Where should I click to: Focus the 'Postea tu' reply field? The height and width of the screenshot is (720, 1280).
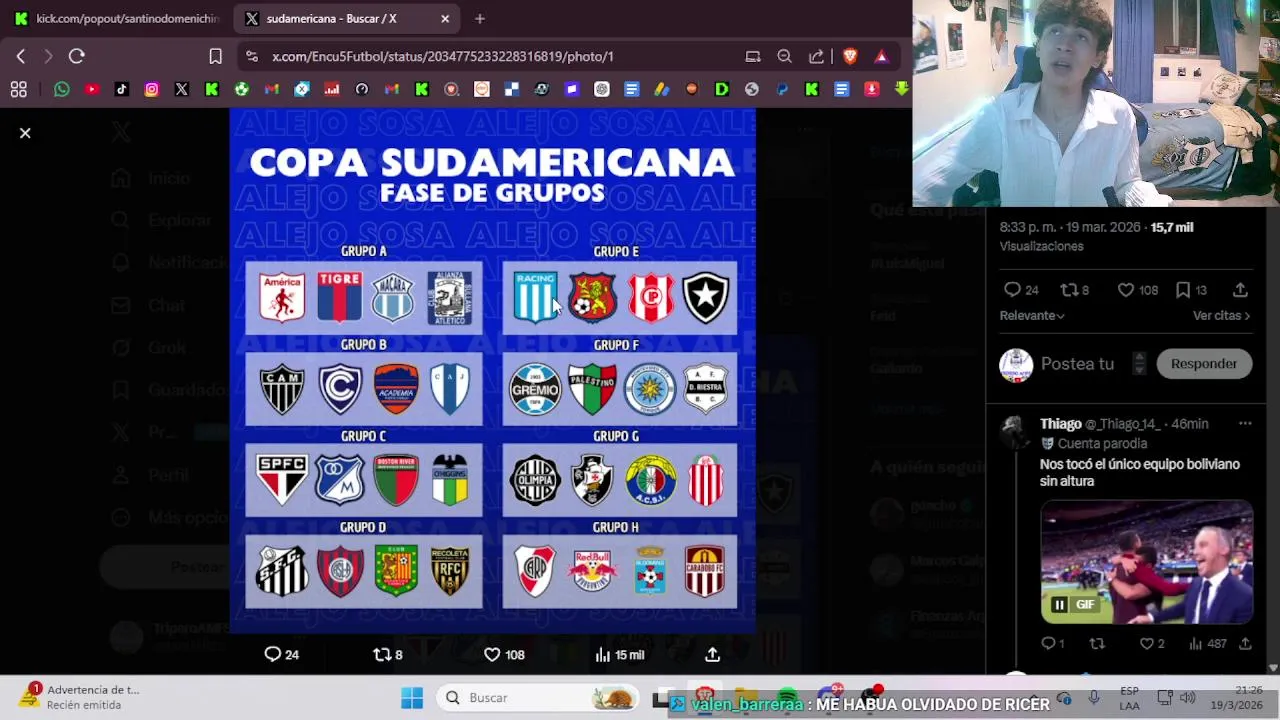pos(1077,364)
